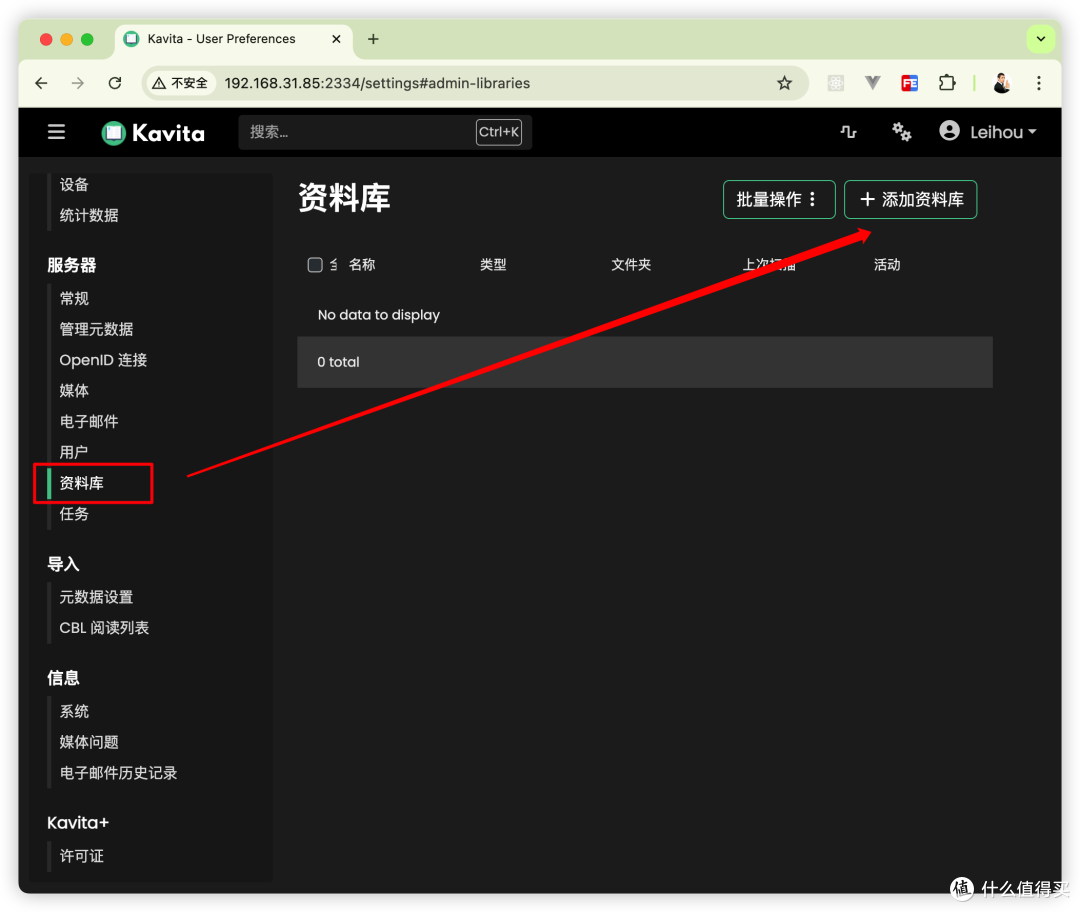
Task: Expand the browser tab search chevron
Action: coord(1041,39)
